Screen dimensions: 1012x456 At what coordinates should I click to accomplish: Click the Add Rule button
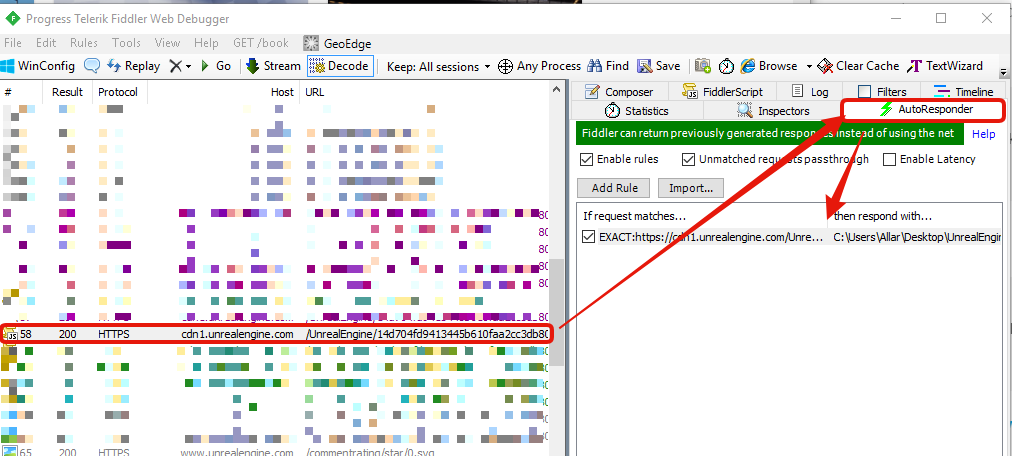tap(614, 188)
